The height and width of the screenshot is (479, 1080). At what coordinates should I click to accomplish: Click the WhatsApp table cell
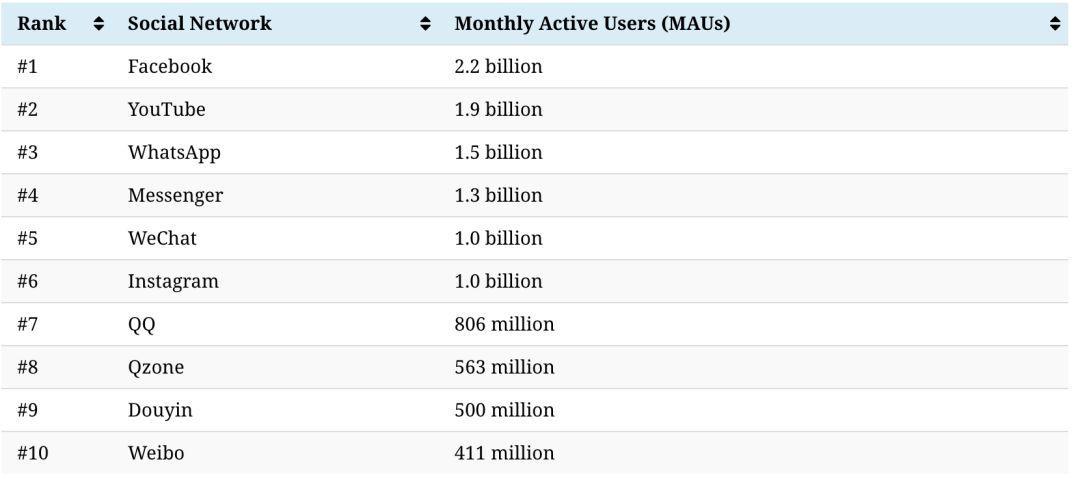(x=174, y=153)
